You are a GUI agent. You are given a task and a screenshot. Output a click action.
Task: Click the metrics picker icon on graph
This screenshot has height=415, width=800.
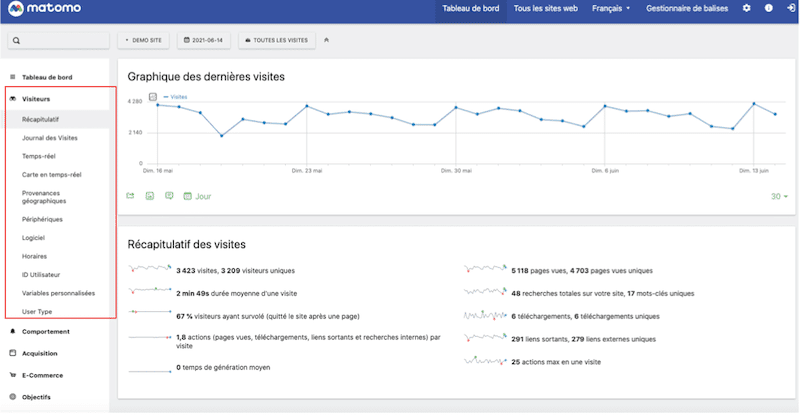coord(152,97)
